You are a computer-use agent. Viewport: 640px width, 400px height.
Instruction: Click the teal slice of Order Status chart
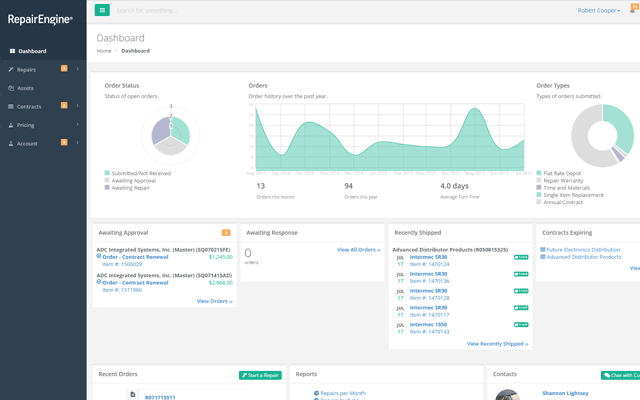point(180,129)
